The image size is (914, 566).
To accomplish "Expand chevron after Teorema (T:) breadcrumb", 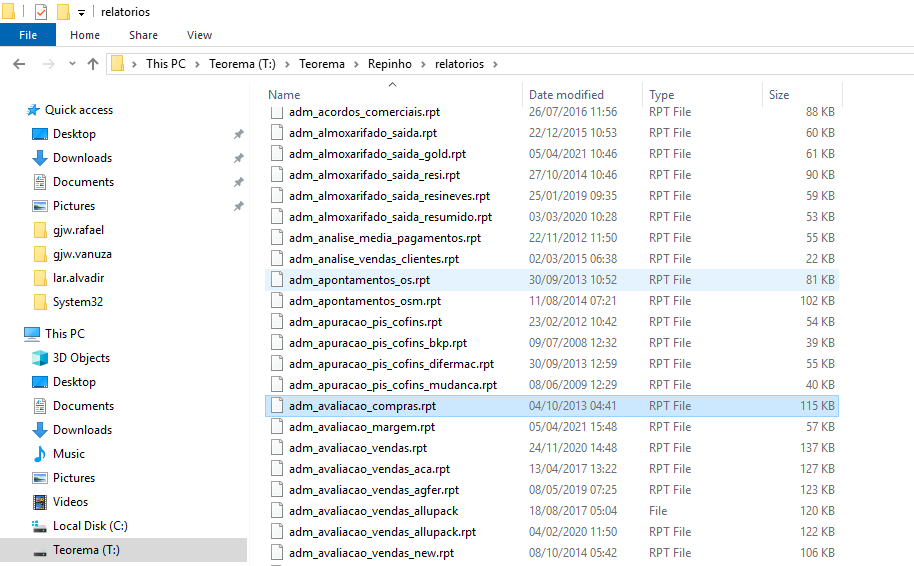I will (287, 64).
